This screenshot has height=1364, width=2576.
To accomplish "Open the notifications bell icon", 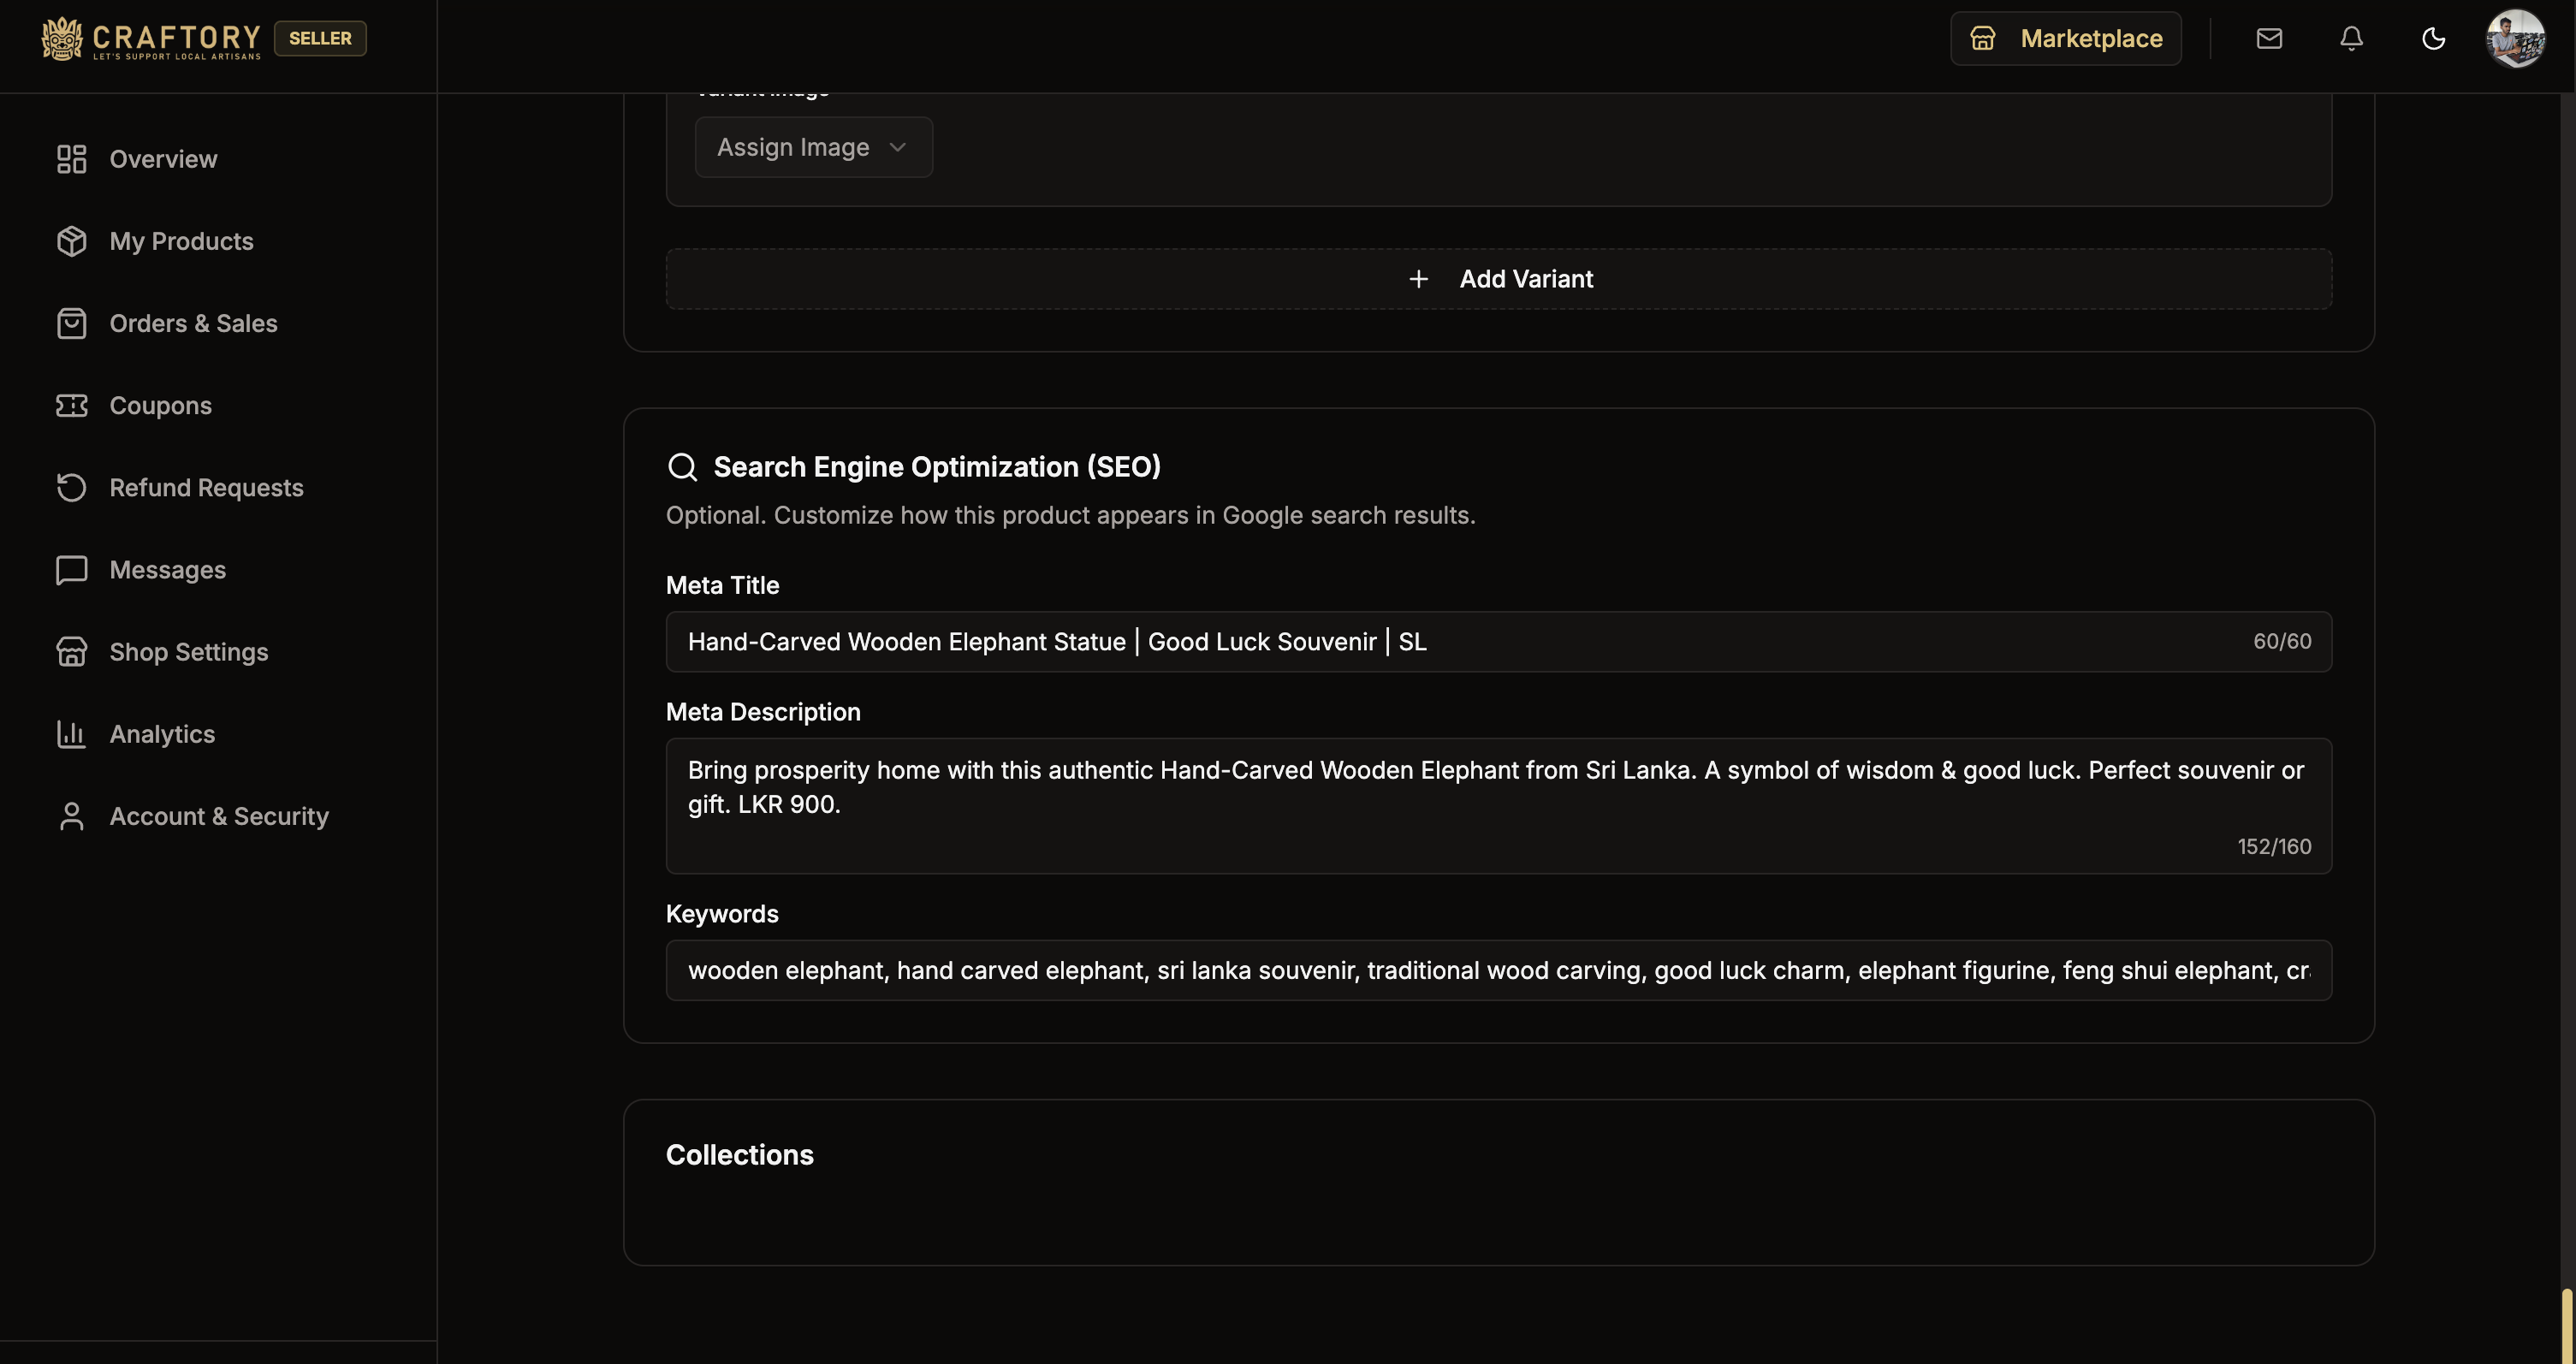I will coord(2351,38).
